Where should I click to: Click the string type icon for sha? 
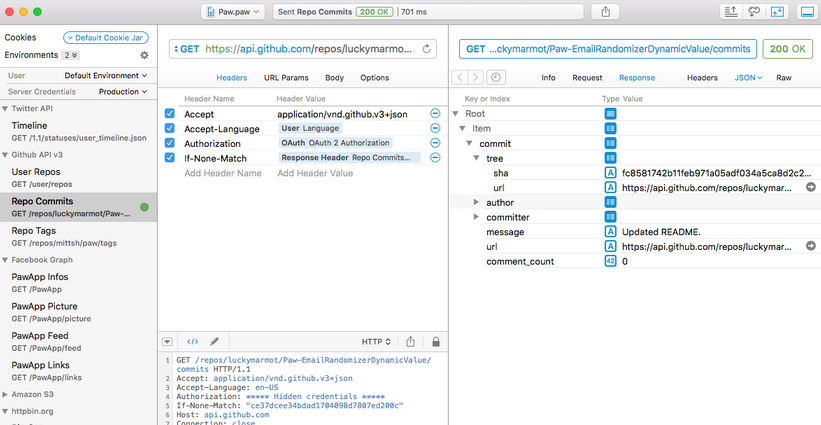[610, 173]
